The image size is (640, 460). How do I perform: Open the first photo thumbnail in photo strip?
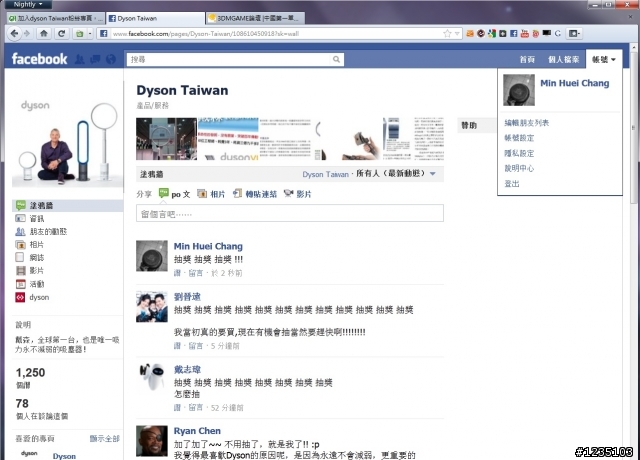[166, 139]
